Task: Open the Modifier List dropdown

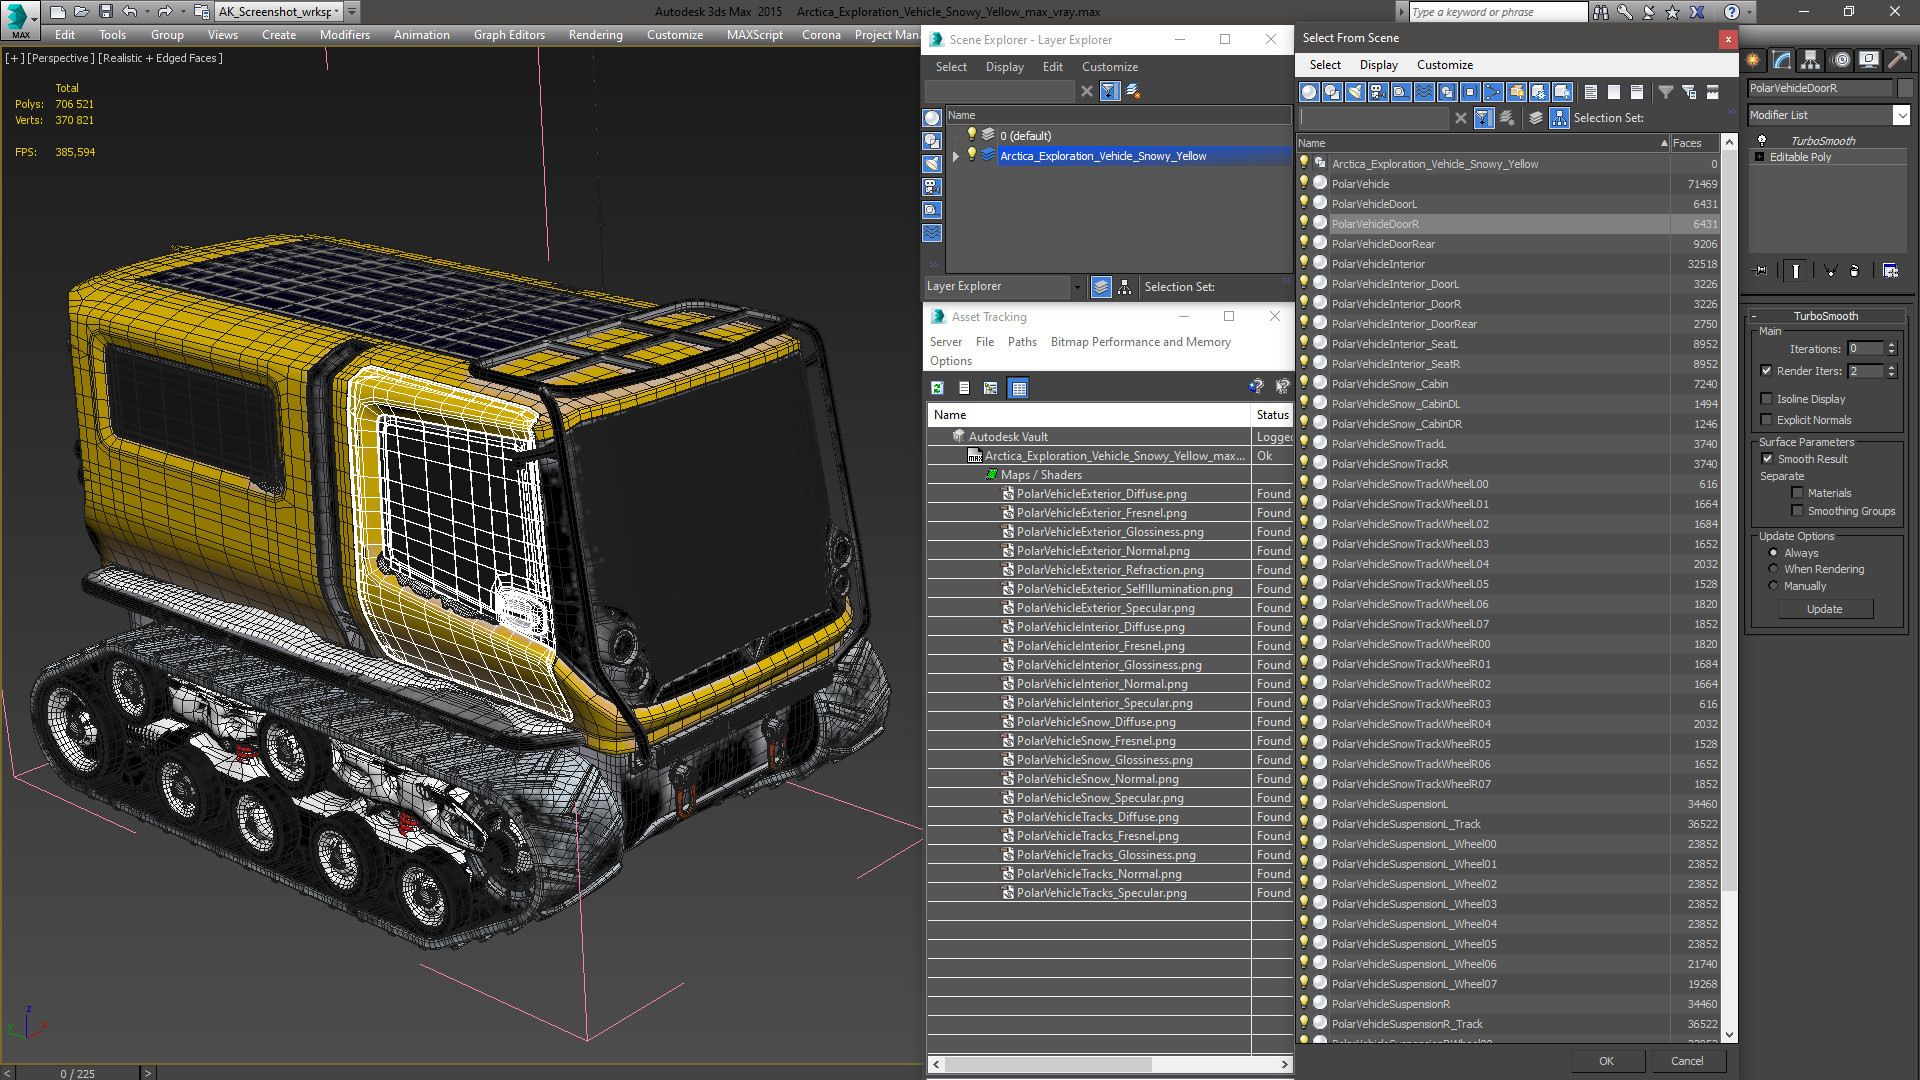Action: click(x=1901, y=115)
